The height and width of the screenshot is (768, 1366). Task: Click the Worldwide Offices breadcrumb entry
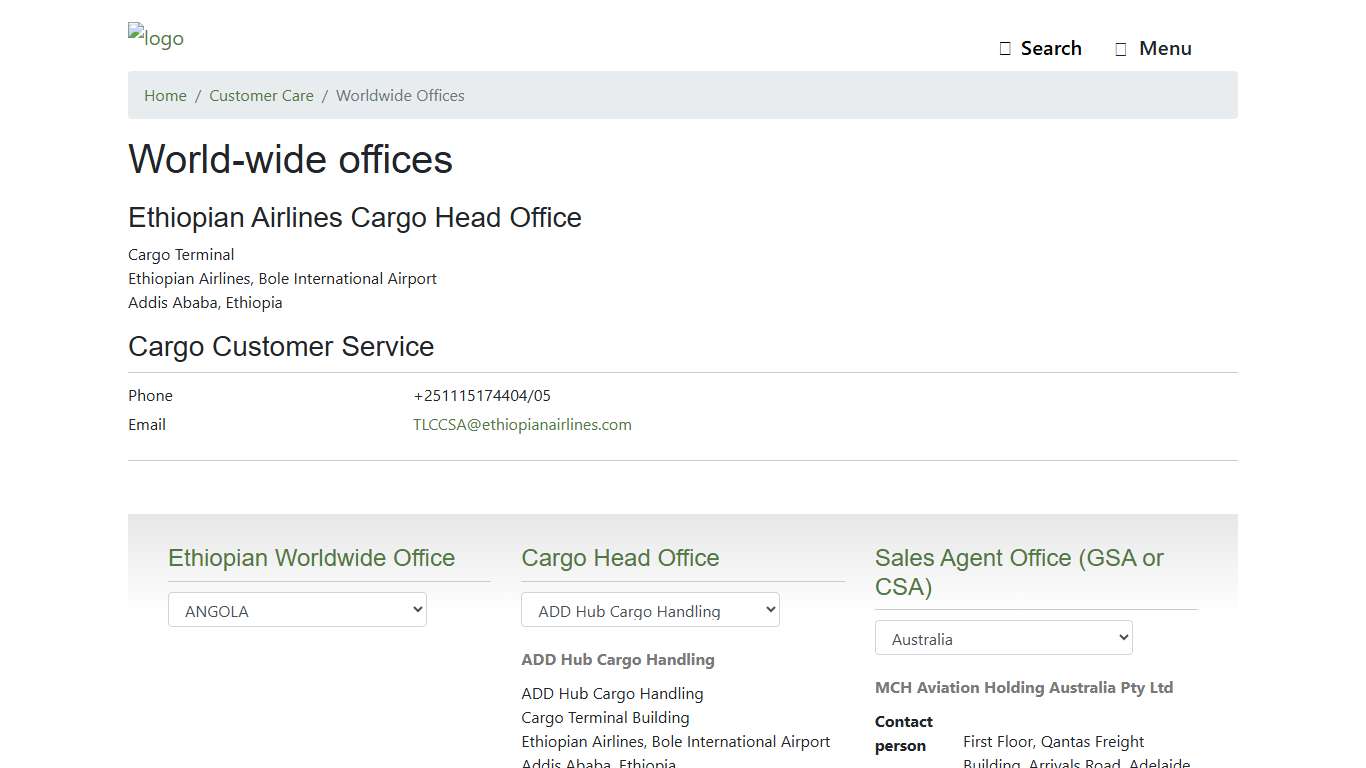tap(400, 95)
